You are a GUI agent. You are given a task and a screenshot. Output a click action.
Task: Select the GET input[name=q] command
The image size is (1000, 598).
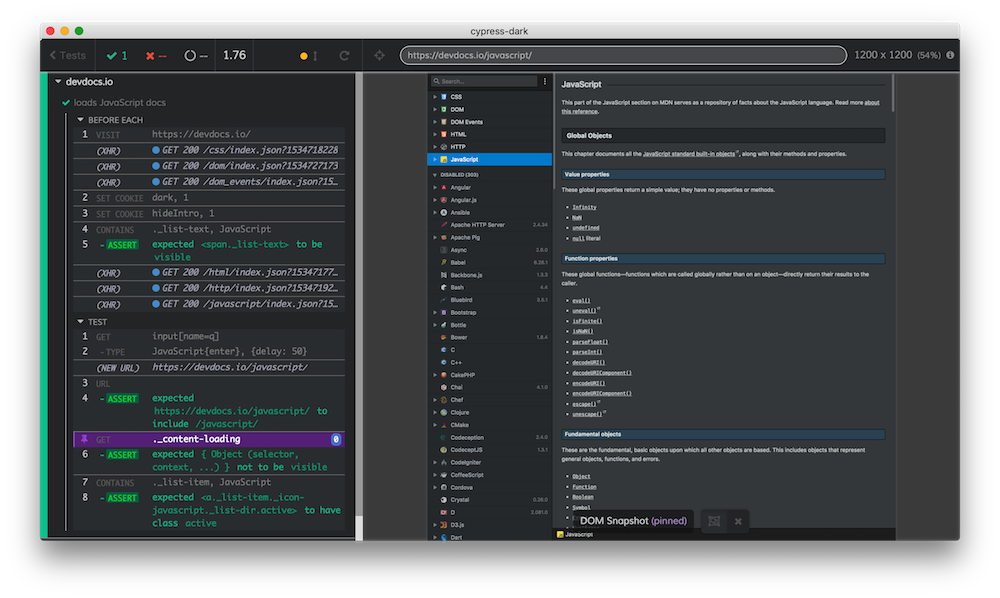pos(209,336)
